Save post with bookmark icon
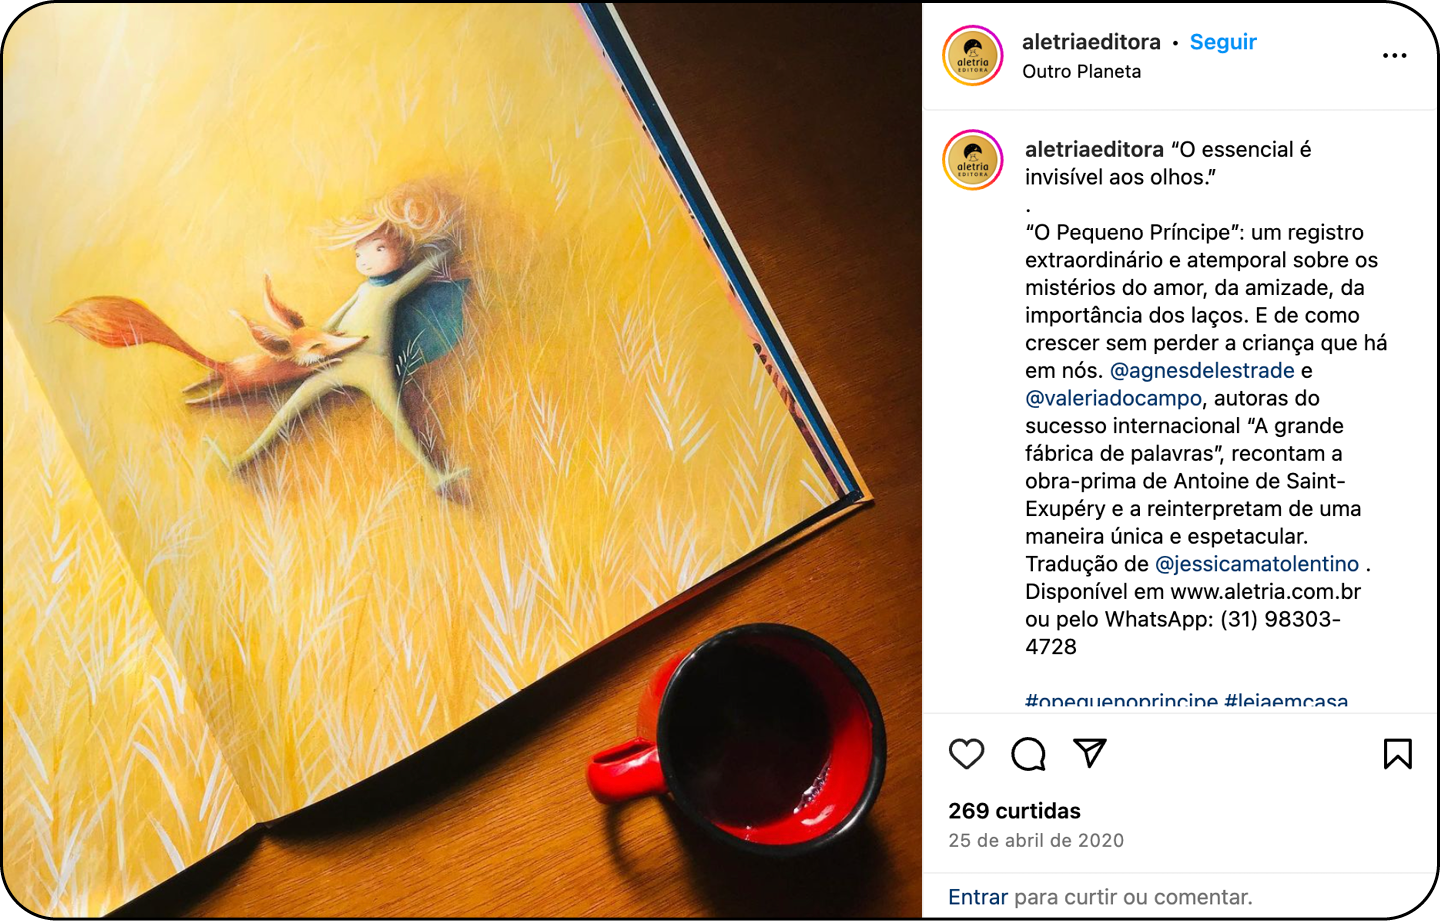1440x921 pixels. click(x=1397, y=753)
